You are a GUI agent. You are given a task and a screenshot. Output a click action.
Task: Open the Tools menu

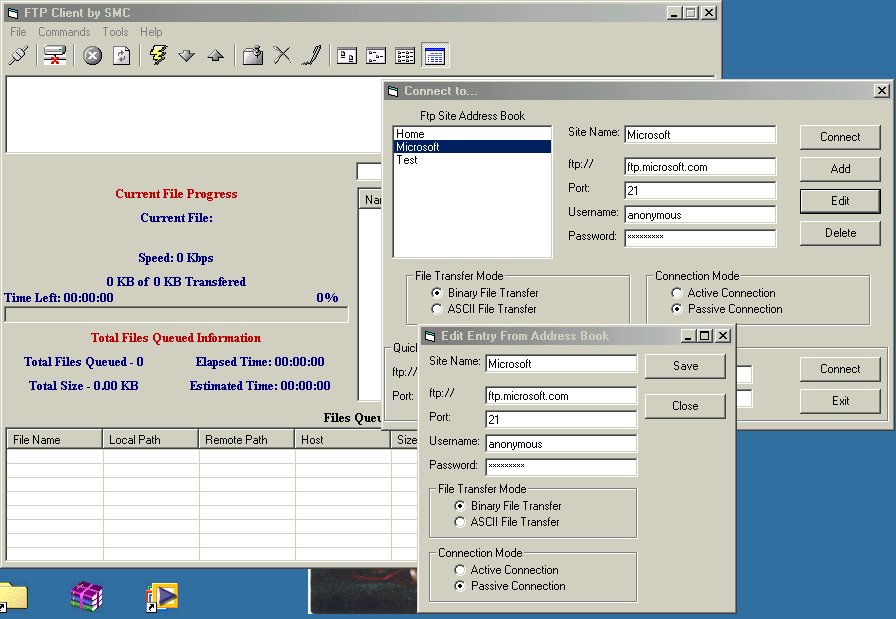click(115, 32)
